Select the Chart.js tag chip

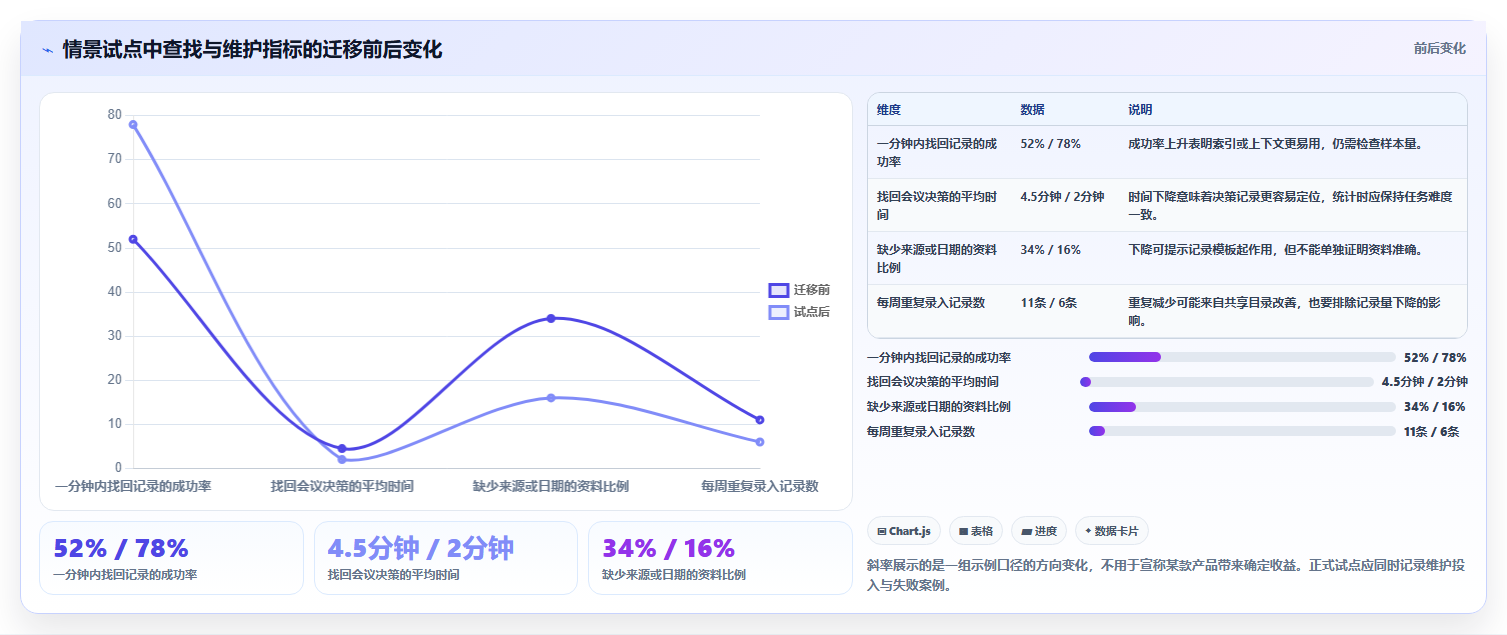click(x=904, y=531)
